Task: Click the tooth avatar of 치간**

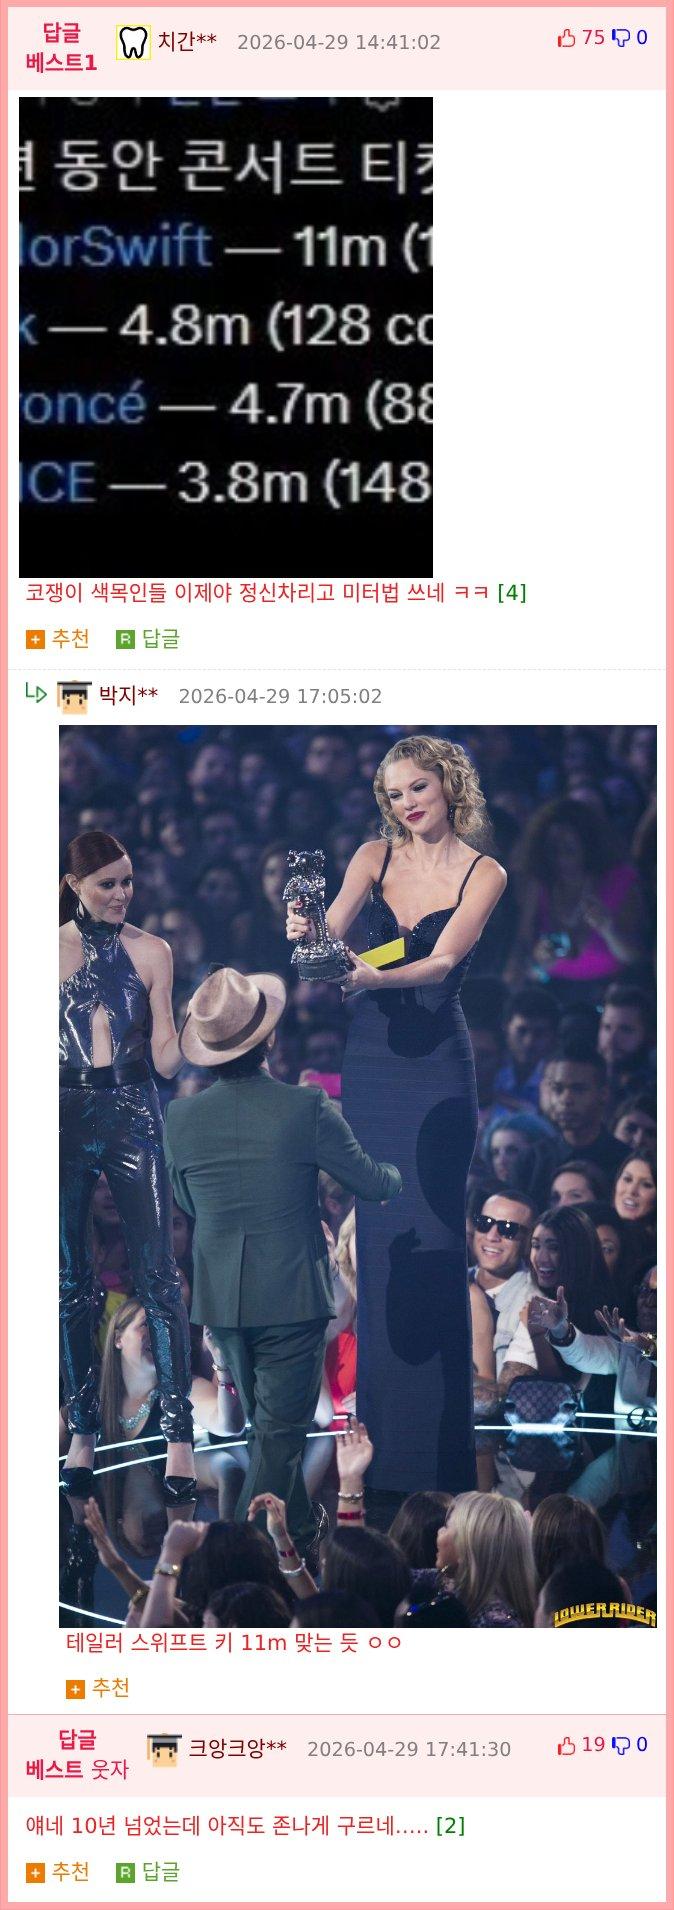Action: pos(133,42)
